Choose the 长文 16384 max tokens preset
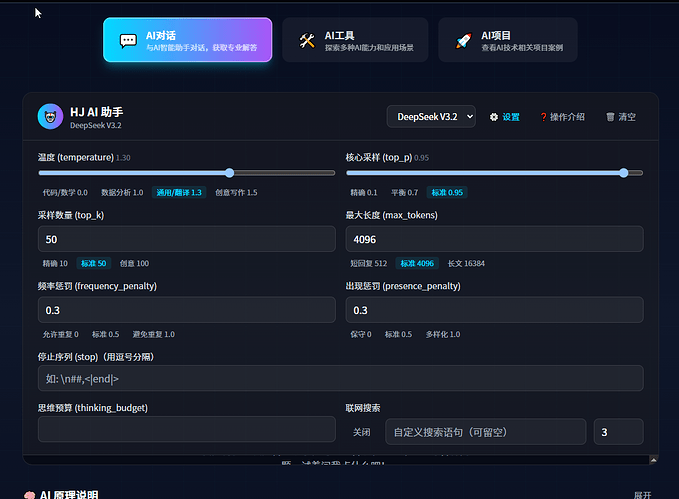679x499 pixels. (x=466, y=263)
